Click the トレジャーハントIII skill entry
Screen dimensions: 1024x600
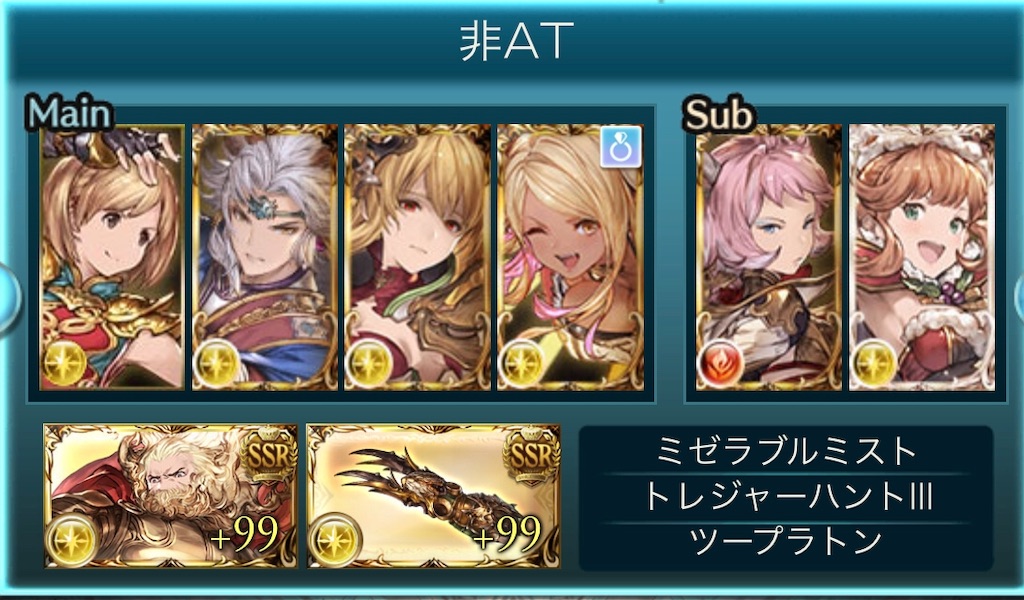[x=786, y=497]
